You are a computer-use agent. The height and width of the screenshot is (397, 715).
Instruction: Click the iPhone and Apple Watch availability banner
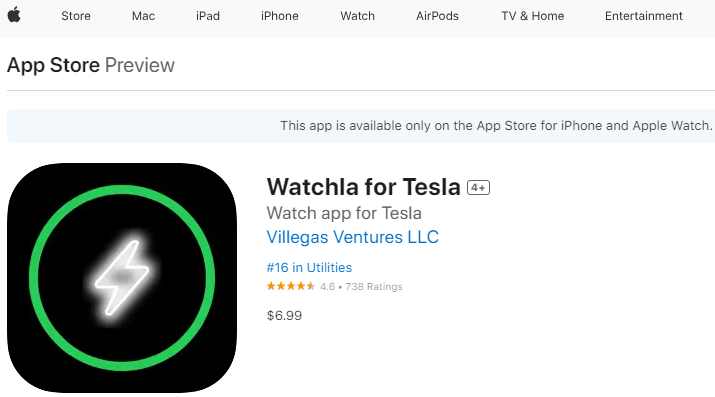click(x=361, y=126)
